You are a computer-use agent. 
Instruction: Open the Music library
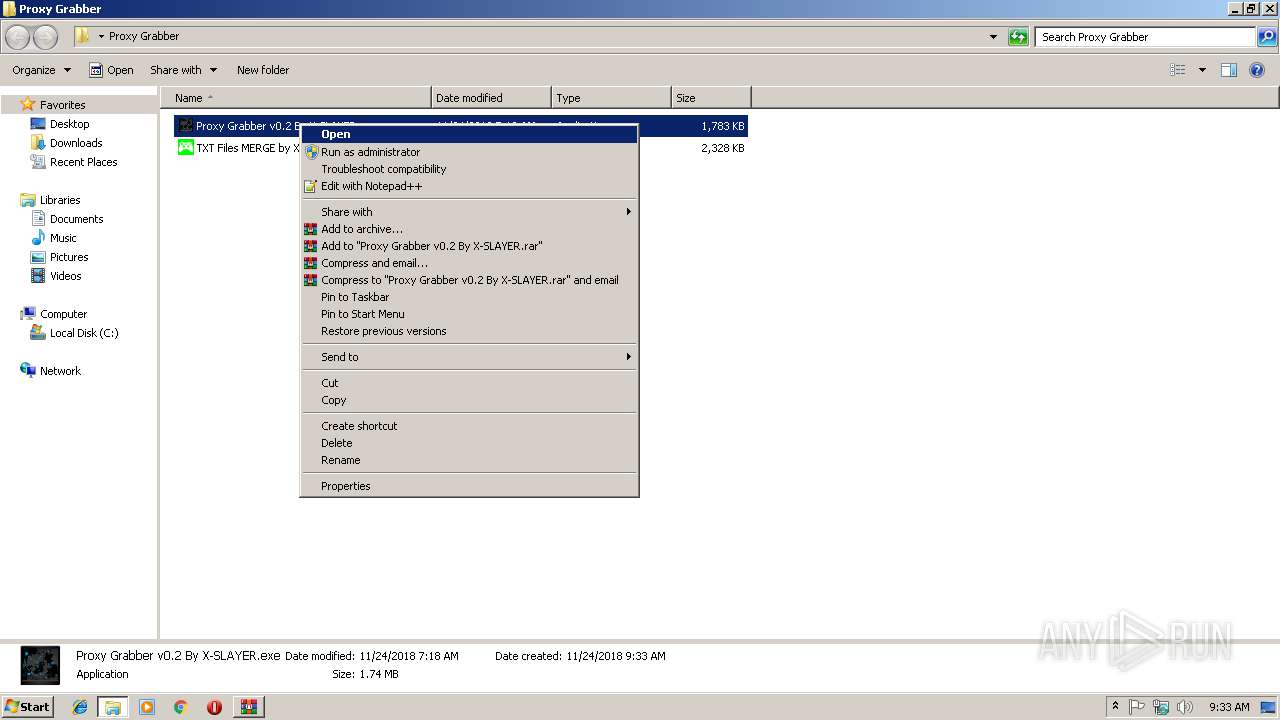point(63,238)
